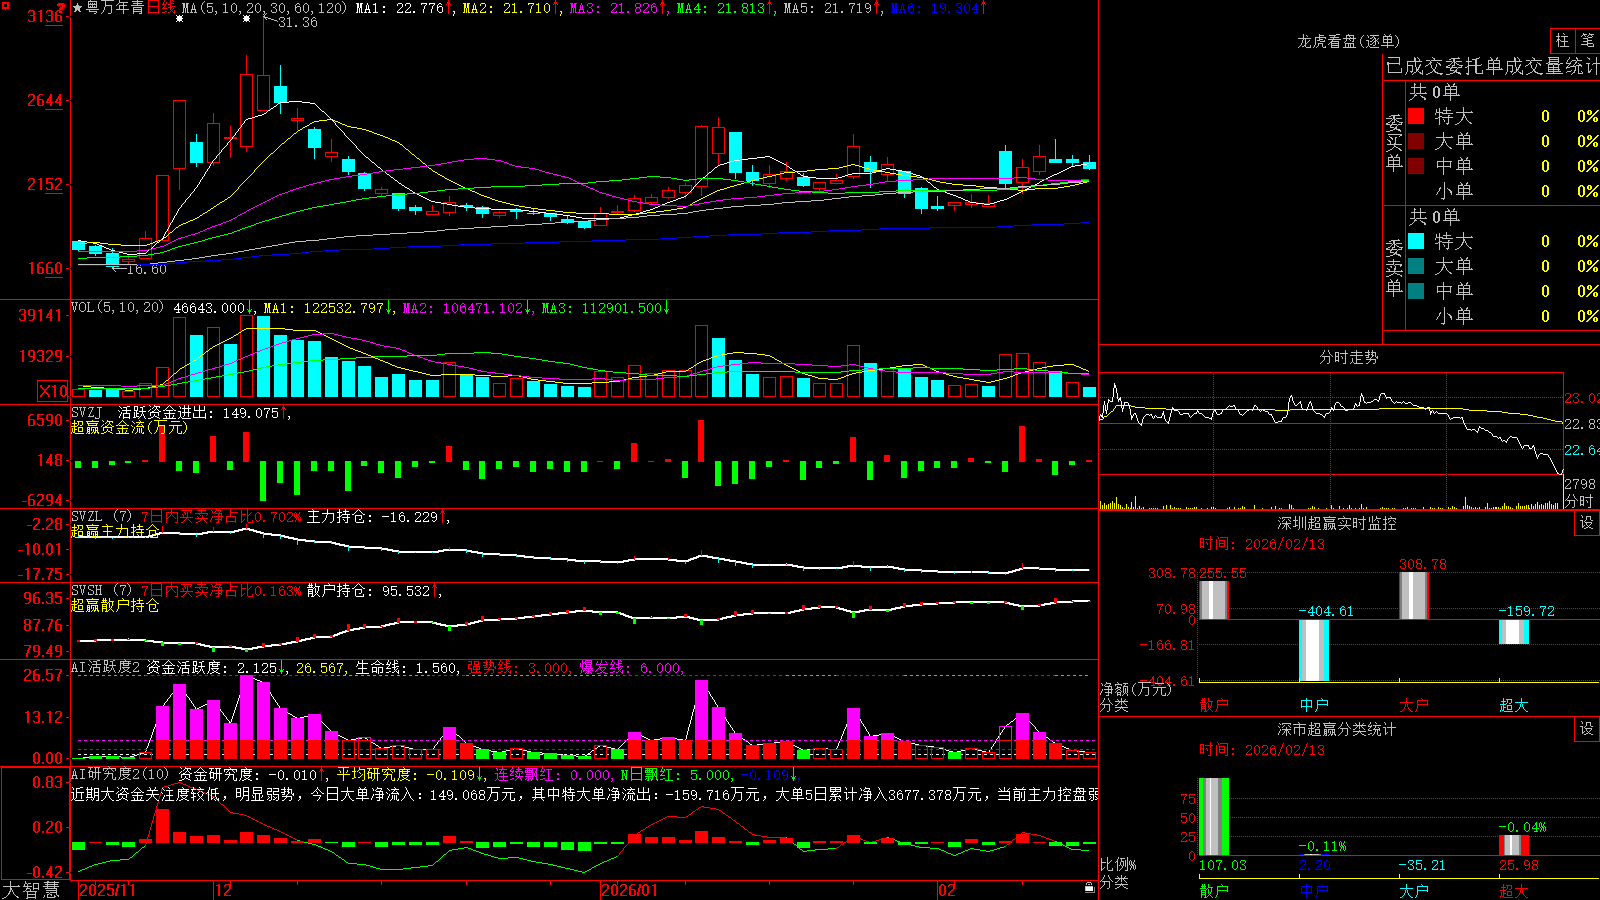Click the red 超大 bar labeled 25.98
1600x900 pixels.
tap(1514, 845)
